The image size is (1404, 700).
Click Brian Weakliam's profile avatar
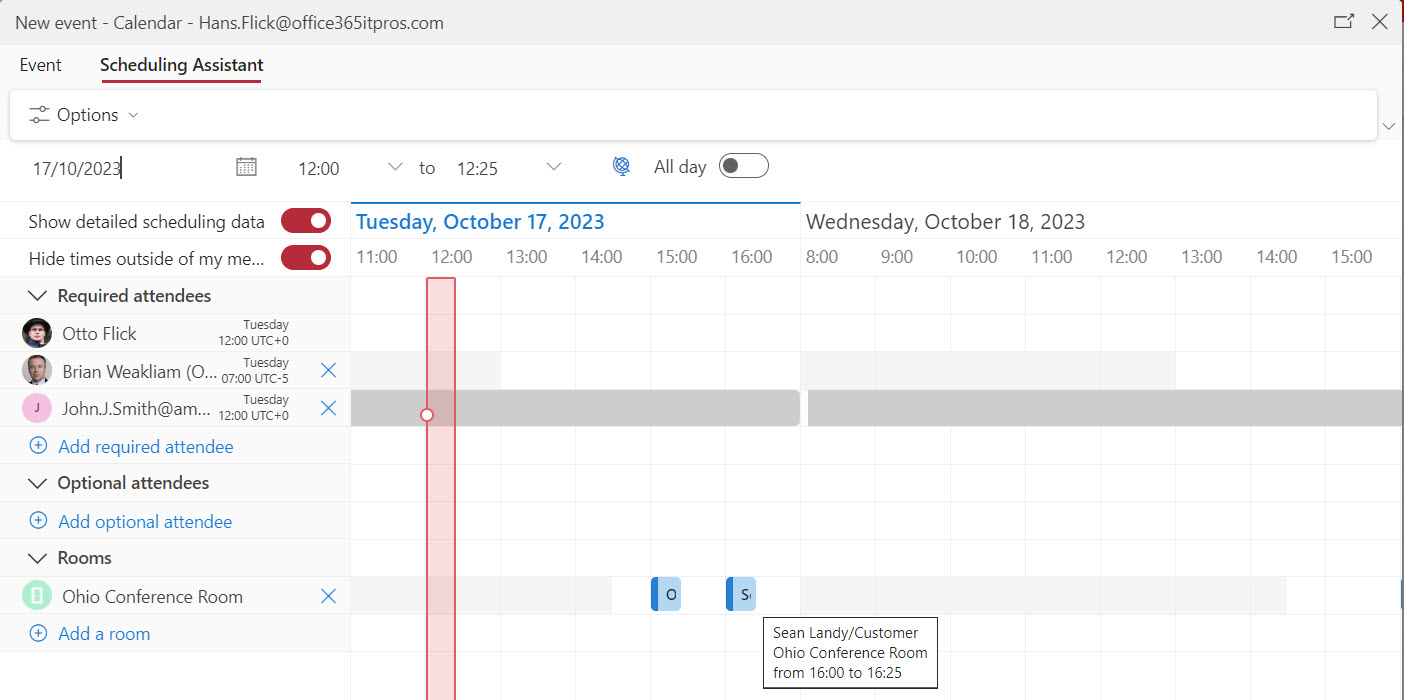(37, 369)
